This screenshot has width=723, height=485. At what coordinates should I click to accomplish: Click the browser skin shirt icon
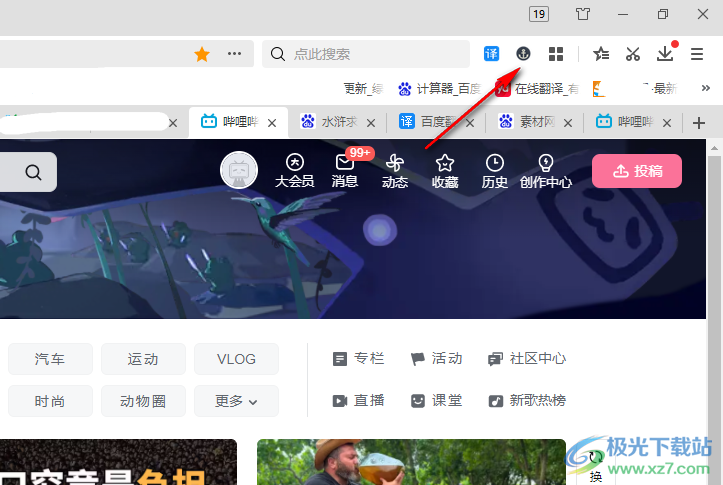582,14
